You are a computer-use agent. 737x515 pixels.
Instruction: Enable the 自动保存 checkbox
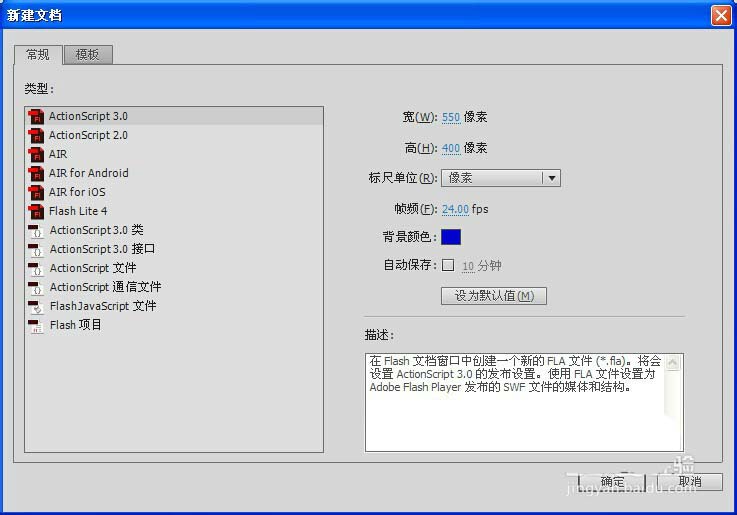click(x=448, y=265)
